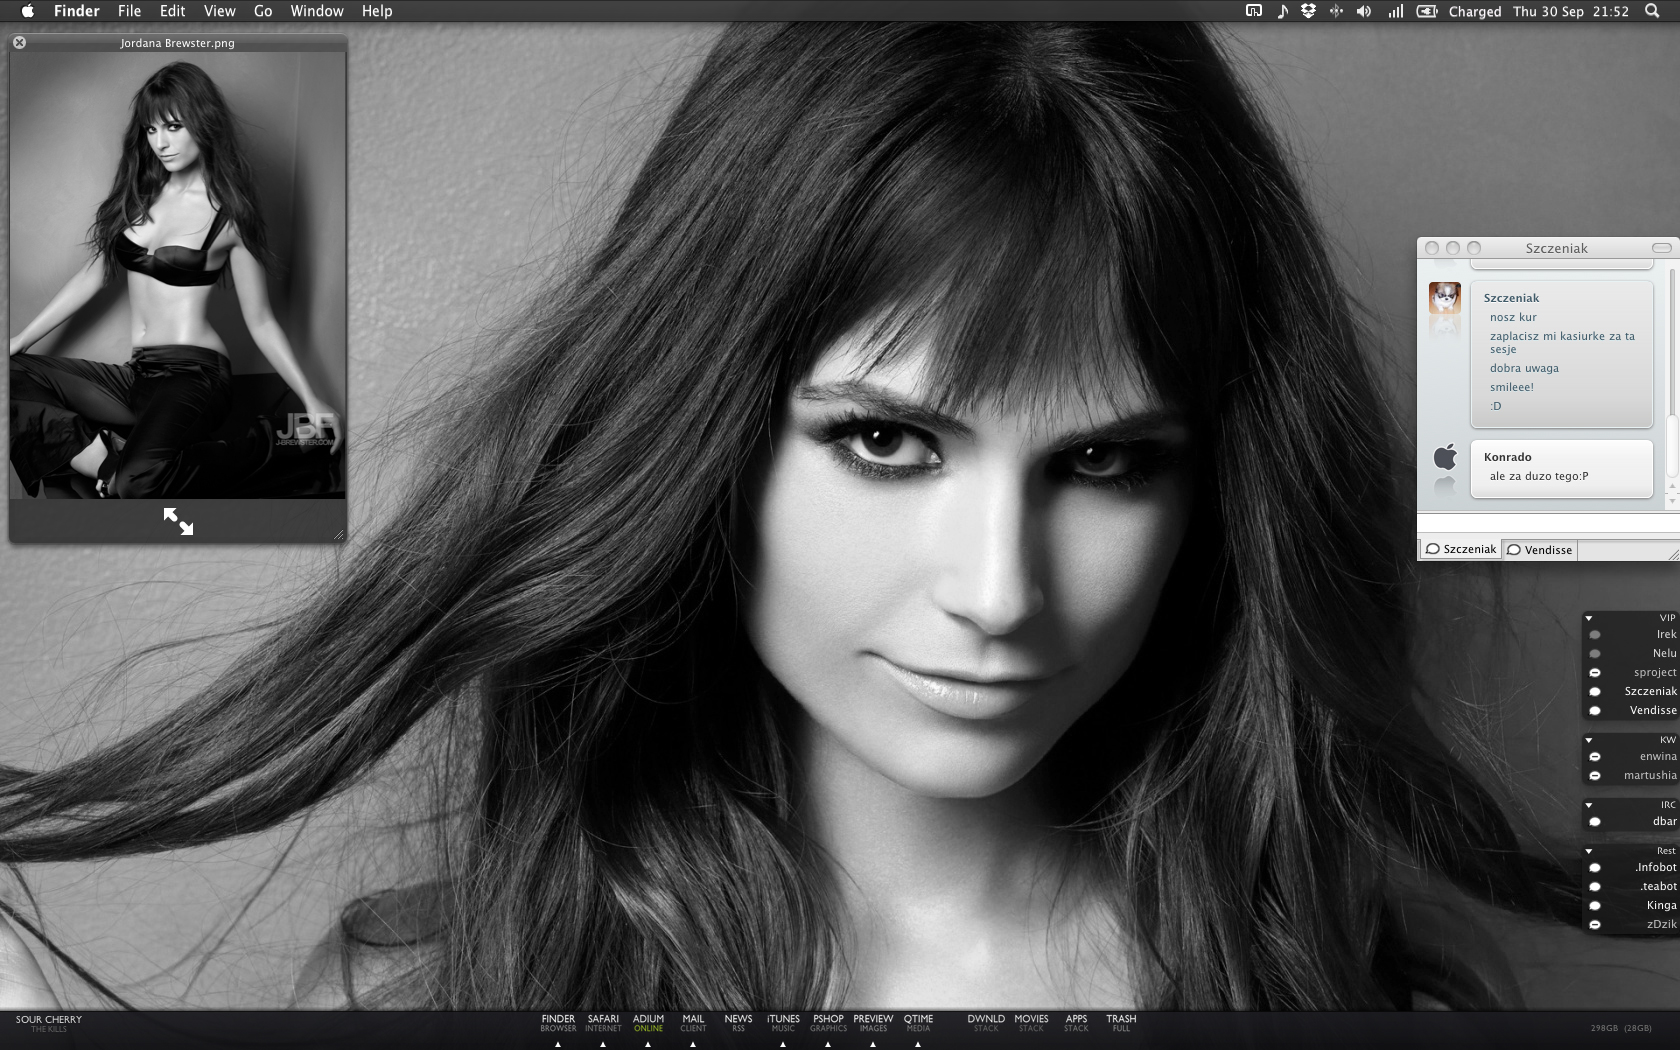Open the Finder application menu
The image size is (1680, 1050).
[x=76, y=11]
